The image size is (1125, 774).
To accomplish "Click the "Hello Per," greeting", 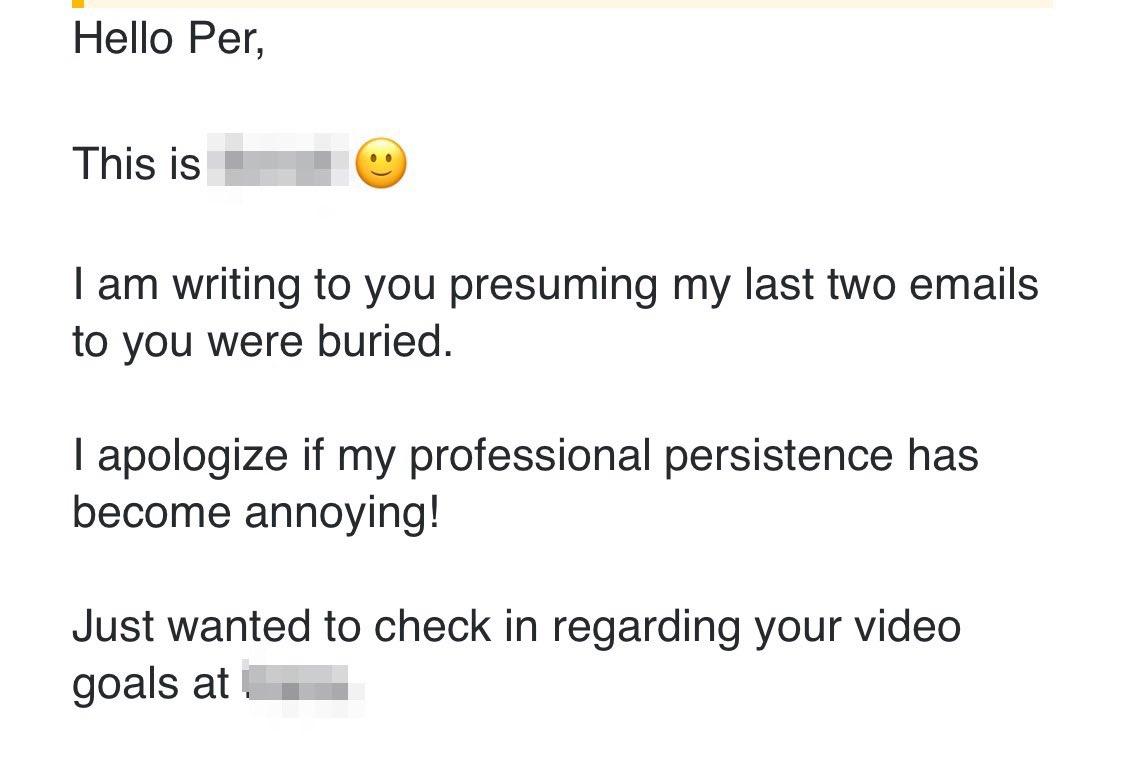I will 169,38.
